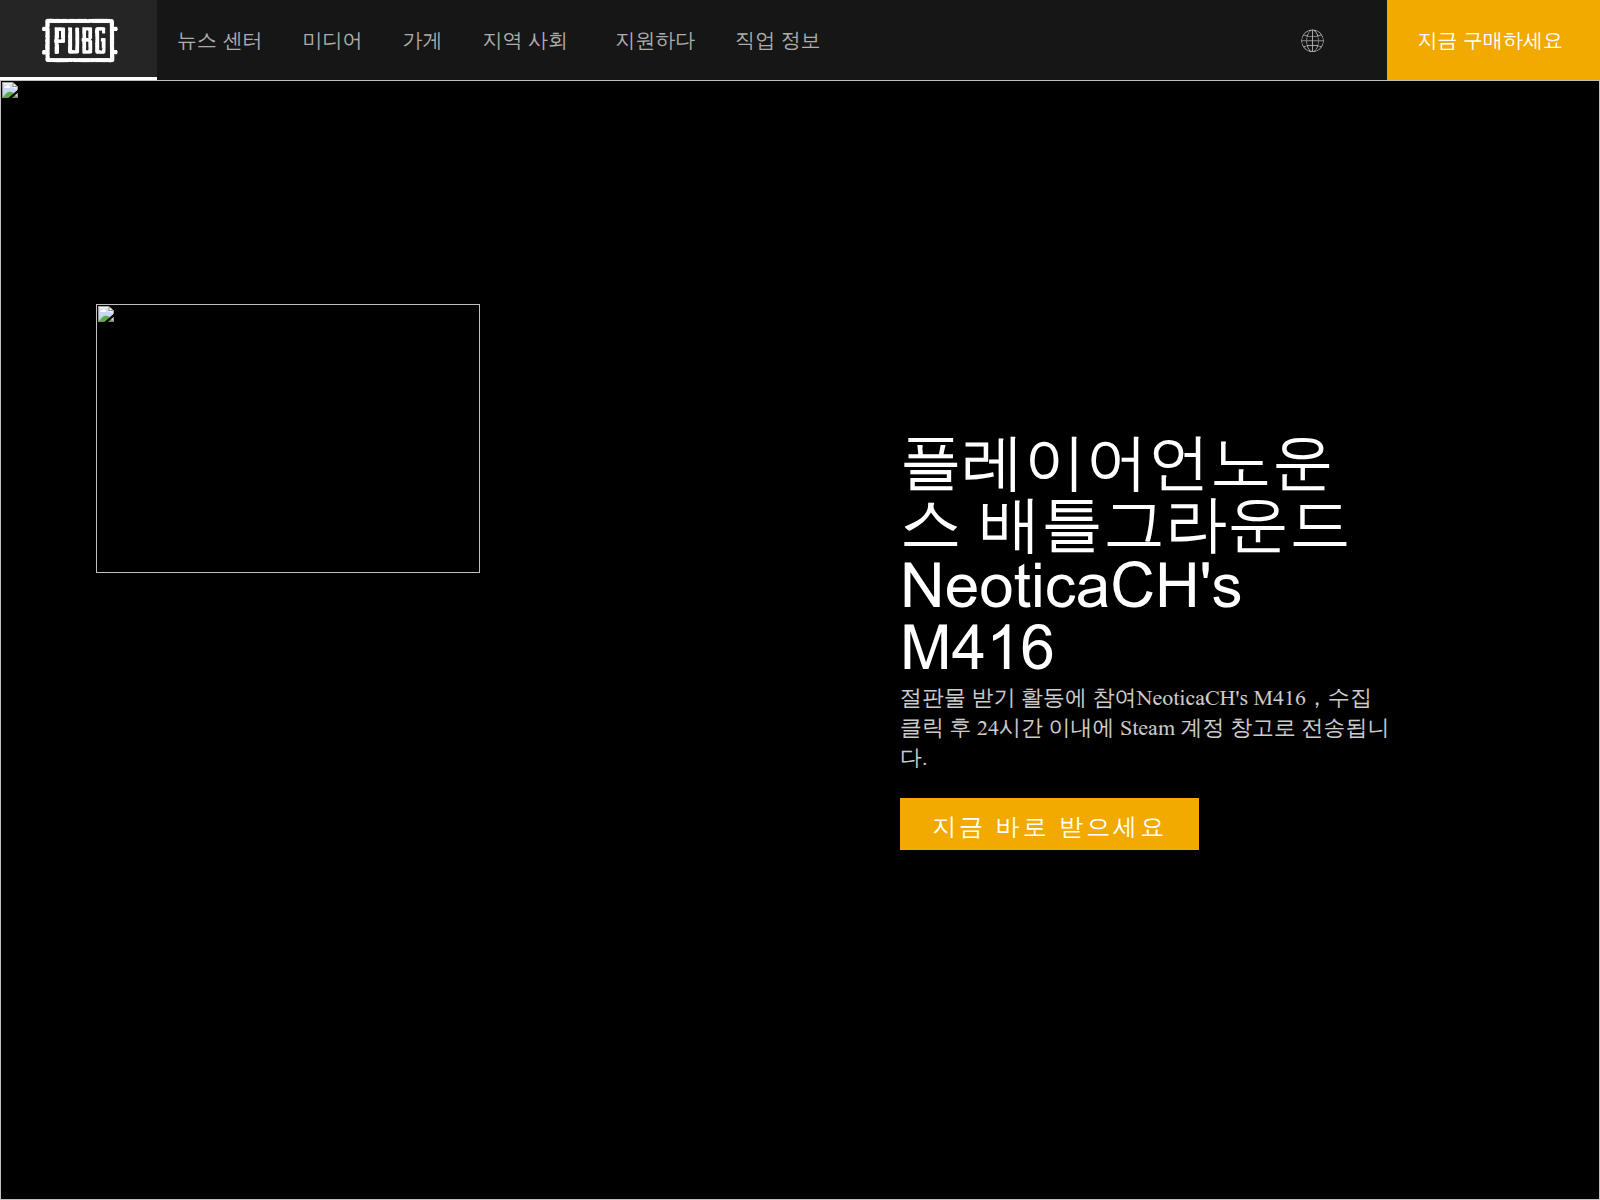Click the PUBG logo icon
The image size is (1600, 1200).
(79, 40)
